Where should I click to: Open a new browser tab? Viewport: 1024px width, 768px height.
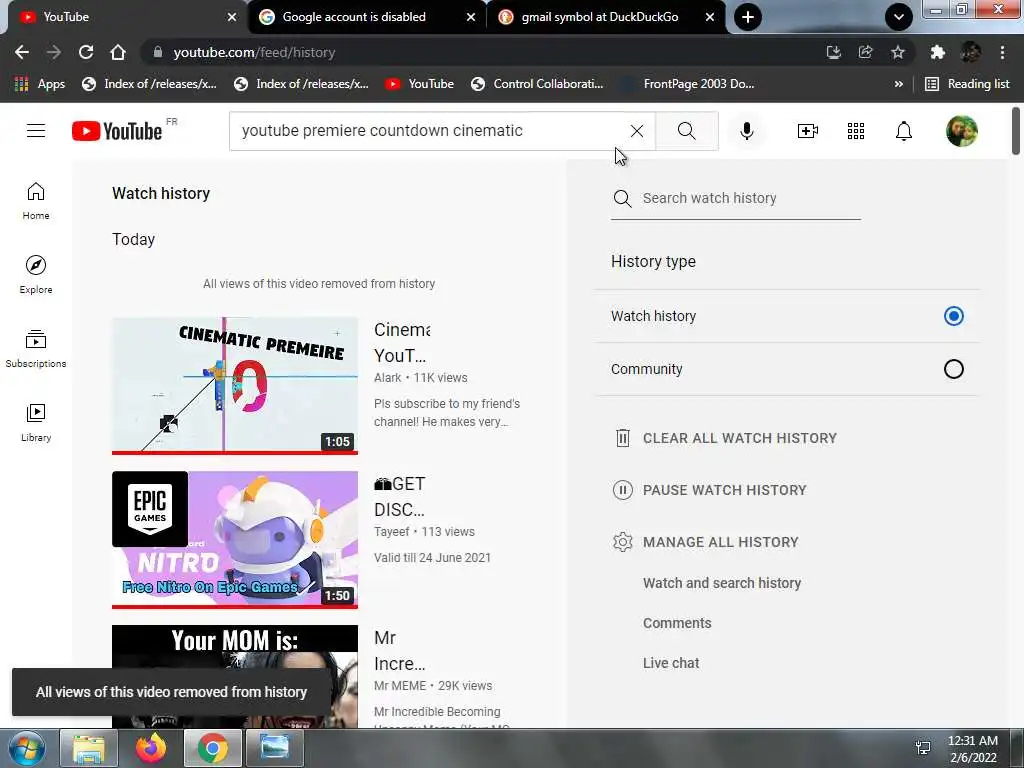pos(748,17)
